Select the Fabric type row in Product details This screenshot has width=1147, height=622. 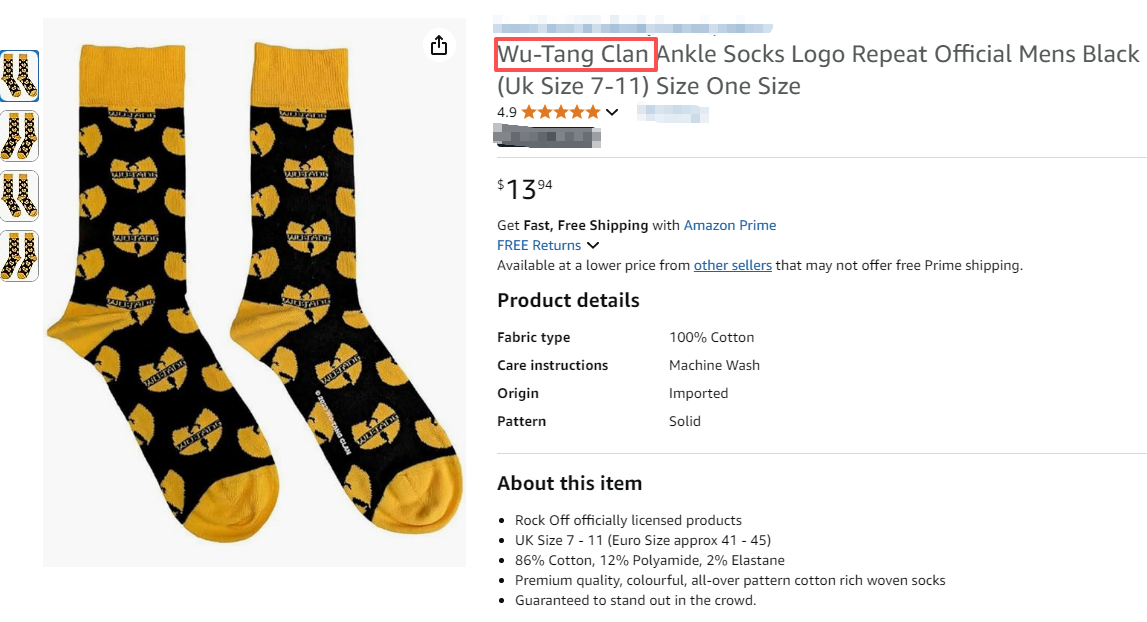tap(533, 337)
